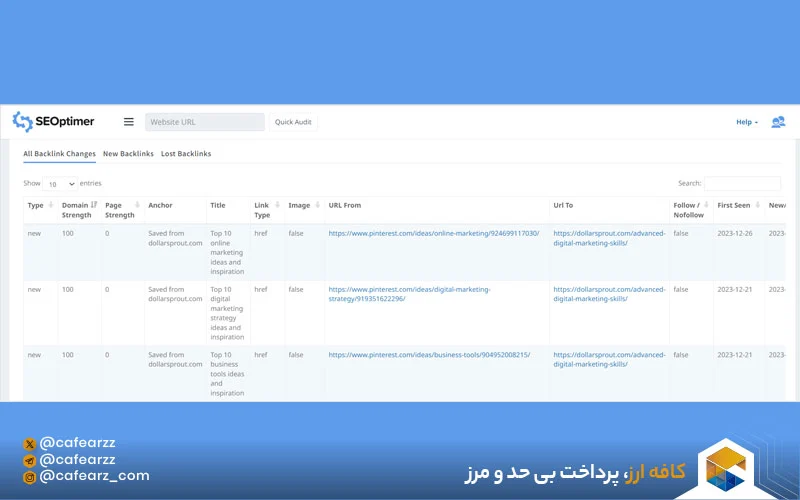This screenshot has height=500, width=800.
Task: Focus the Search input field
Action: pos(742,183)
